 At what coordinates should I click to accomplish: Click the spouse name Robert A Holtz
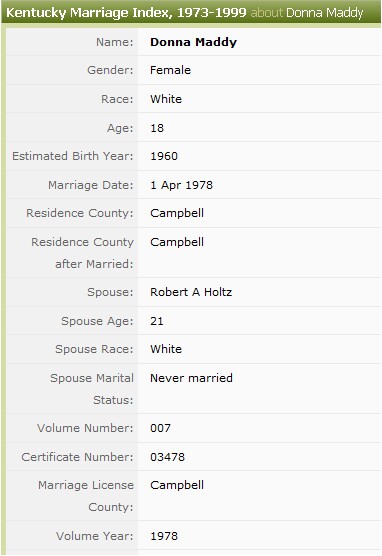click(x=191, y=292)
